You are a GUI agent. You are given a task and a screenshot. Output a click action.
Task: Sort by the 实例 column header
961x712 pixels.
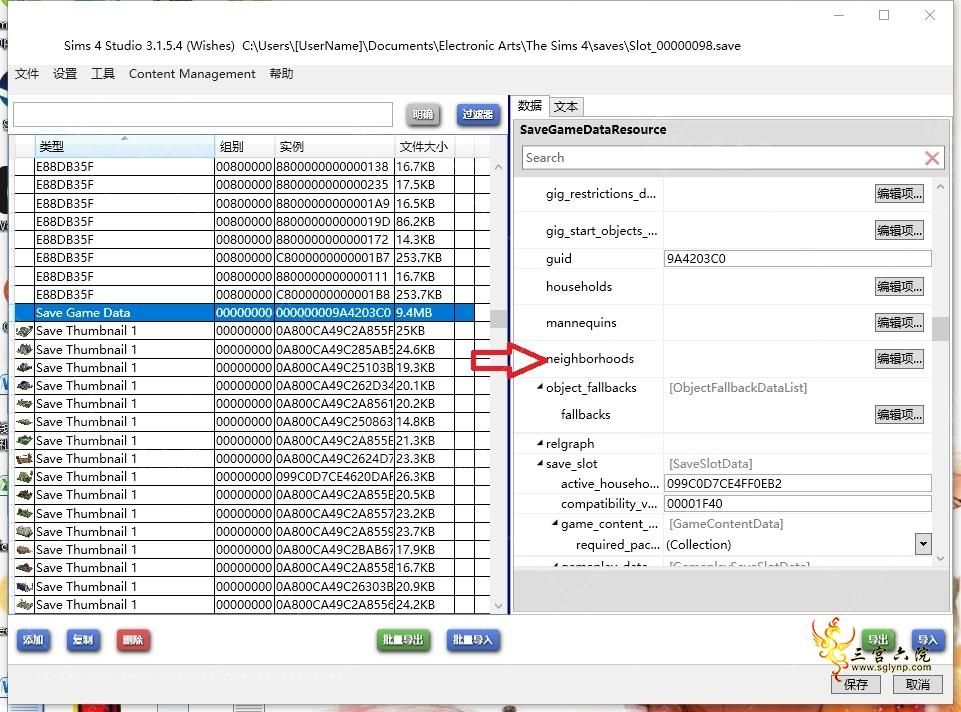[335, 146]
